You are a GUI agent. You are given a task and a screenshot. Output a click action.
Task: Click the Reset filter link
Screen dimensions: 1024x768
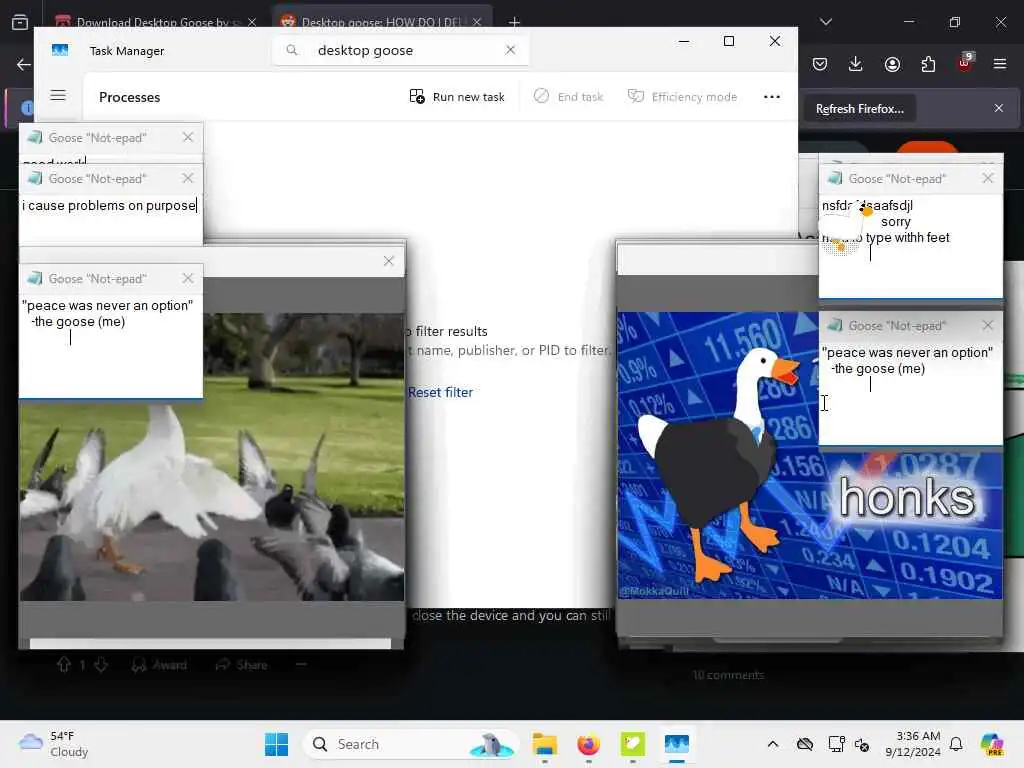440,392
